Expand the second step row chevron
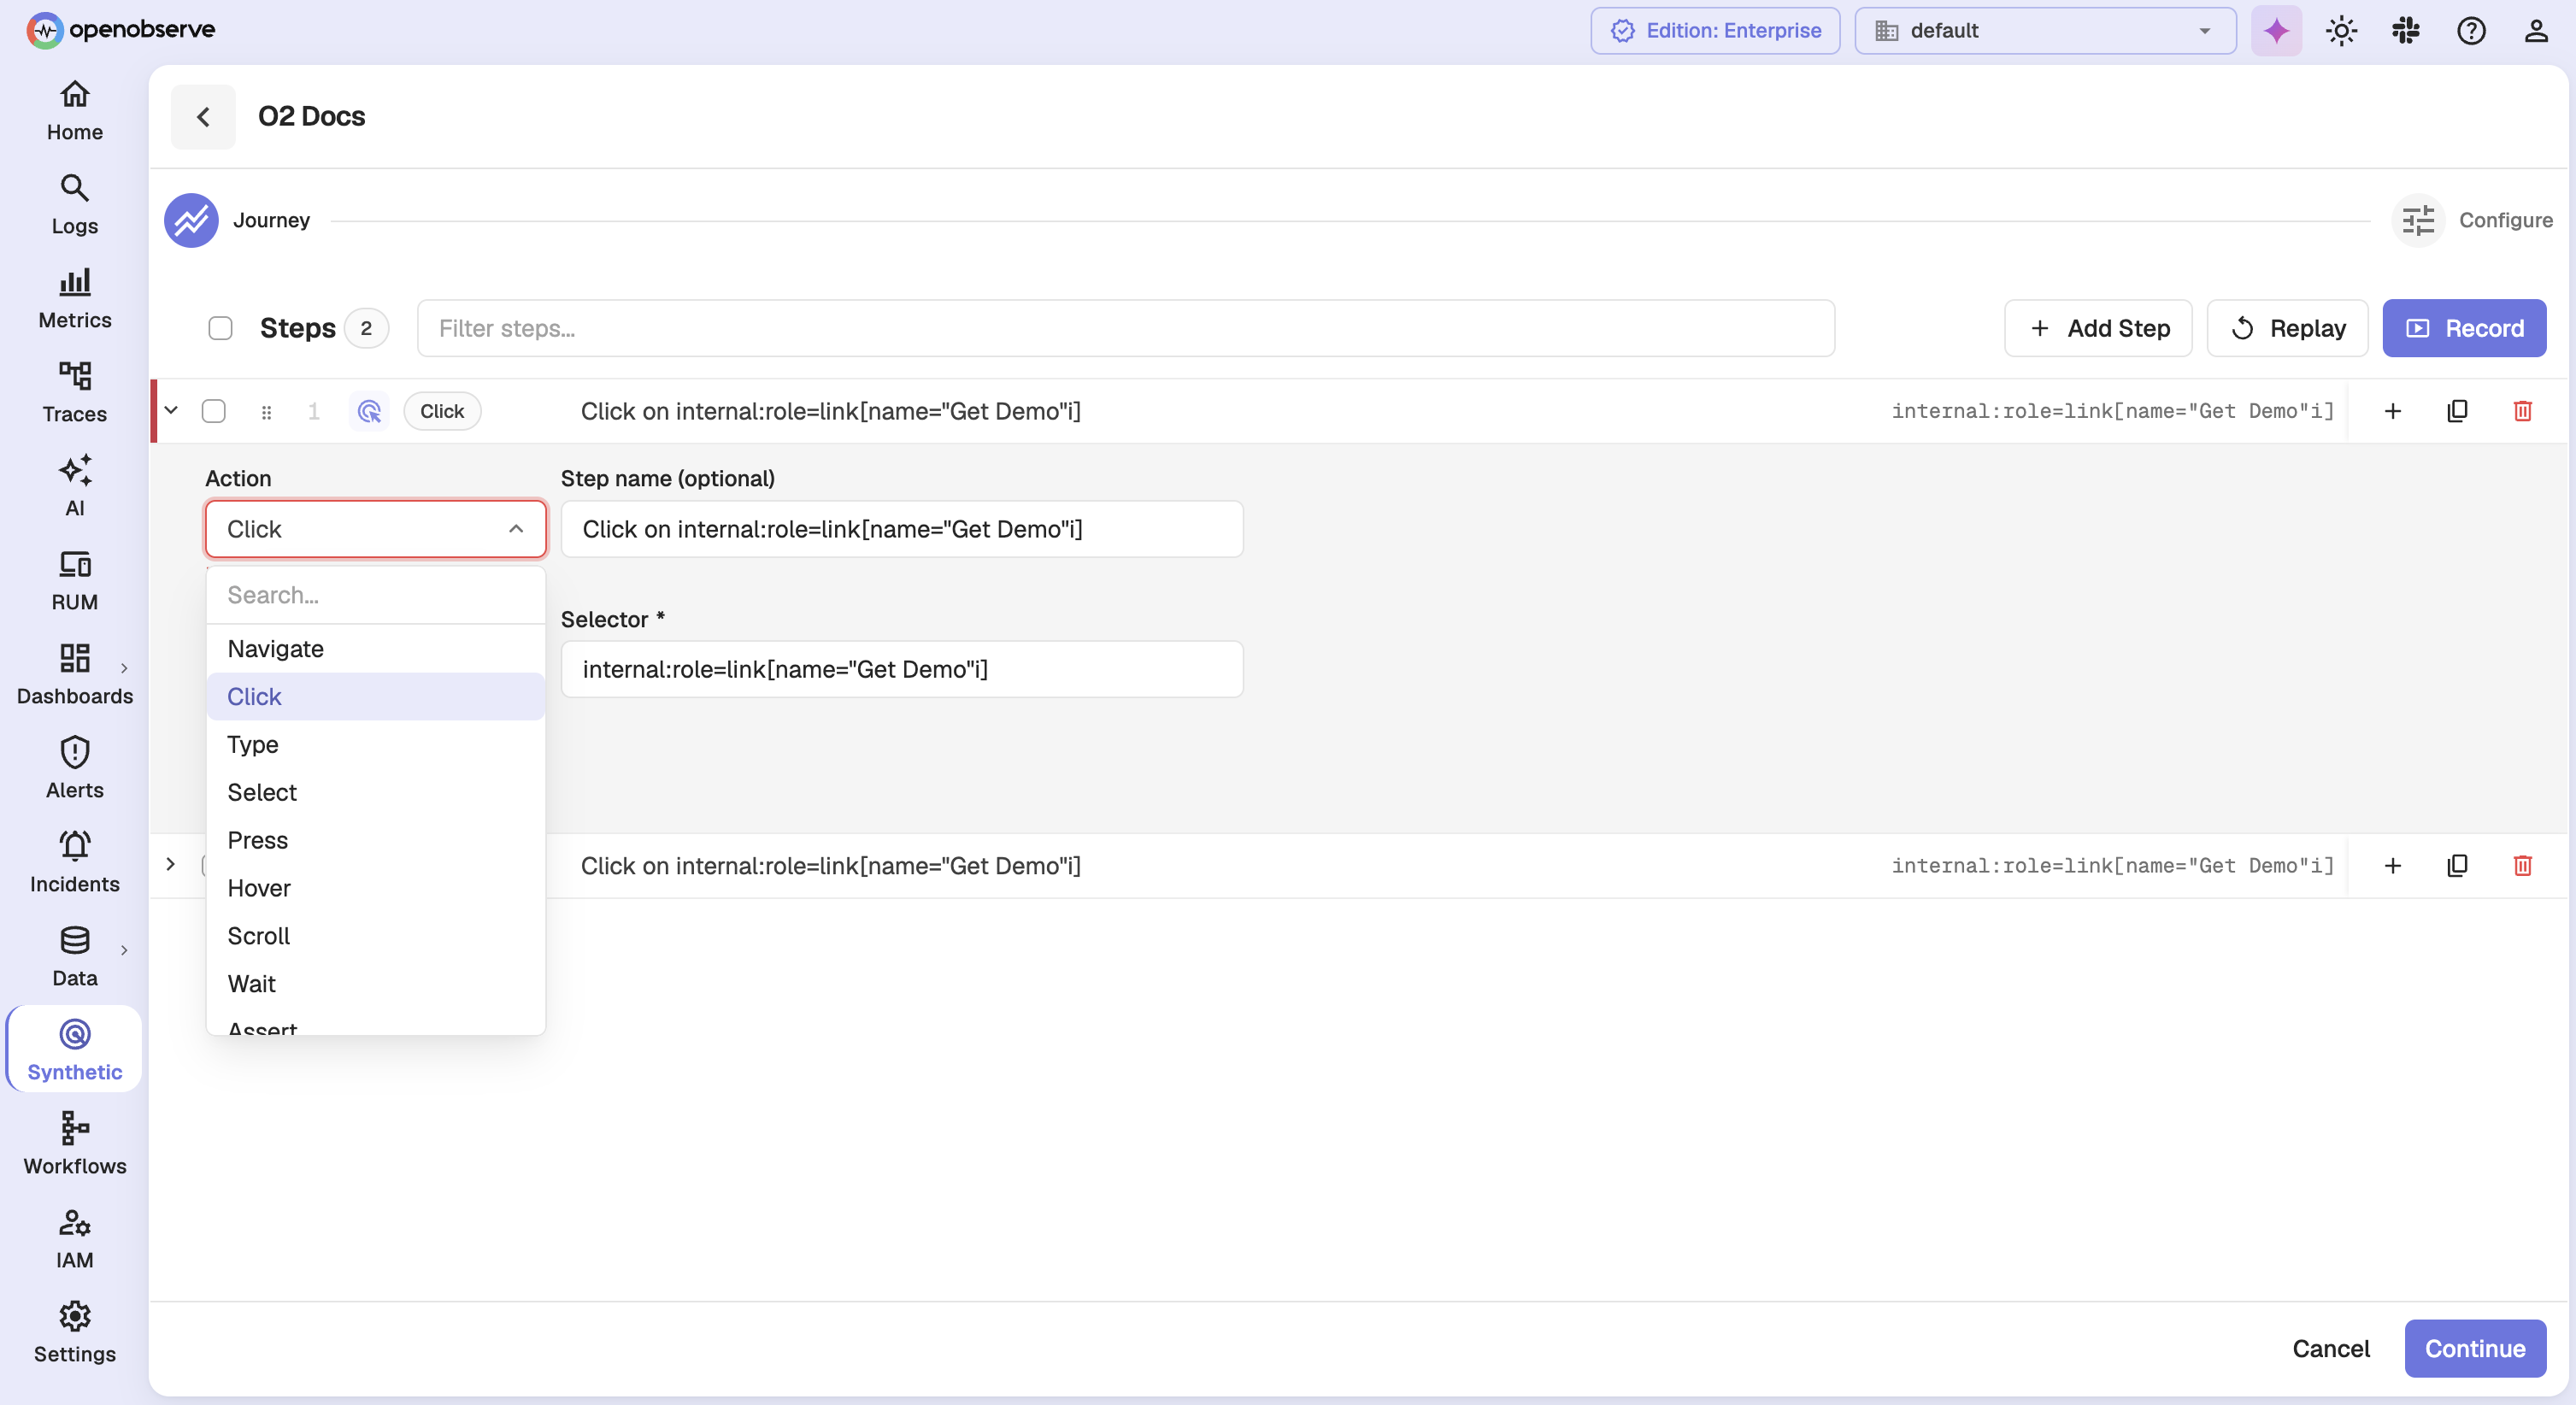This screenshot has height=1405, width=2576. coord(170,864)
